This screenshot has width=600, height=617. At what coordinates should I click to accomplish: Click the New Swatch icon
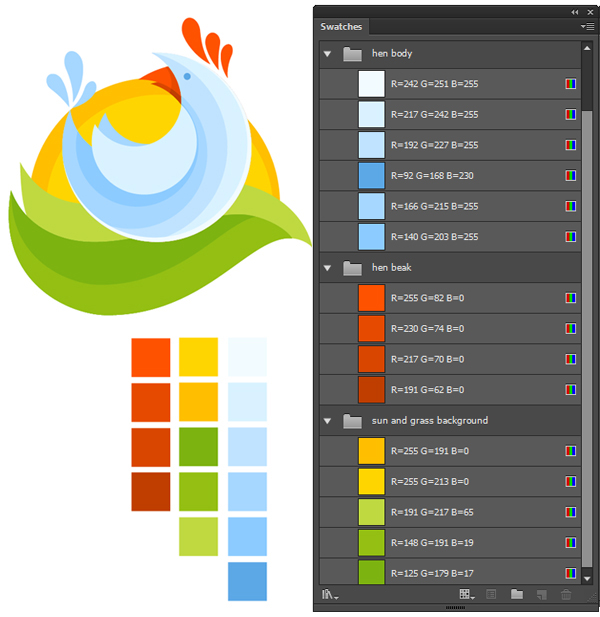[542, 595]
